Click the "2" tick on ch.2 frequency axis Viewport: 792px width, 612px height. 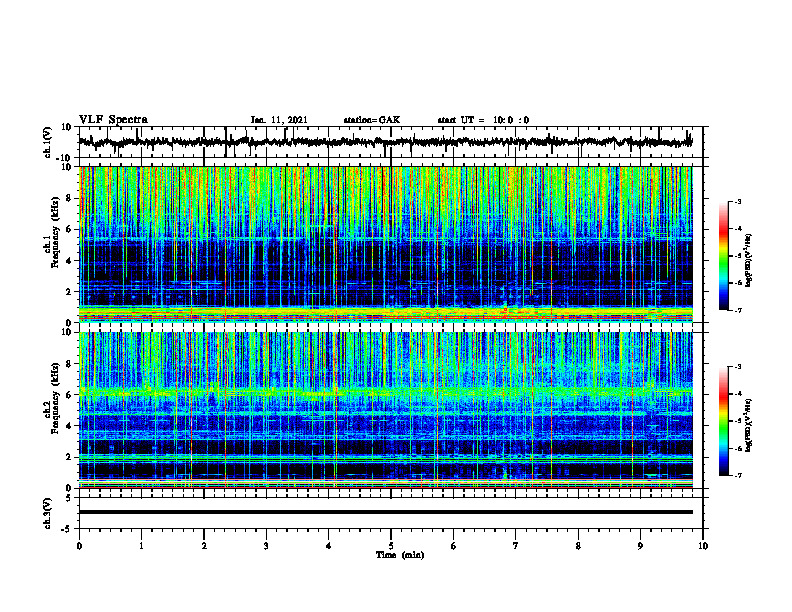(x=70, y=457)
